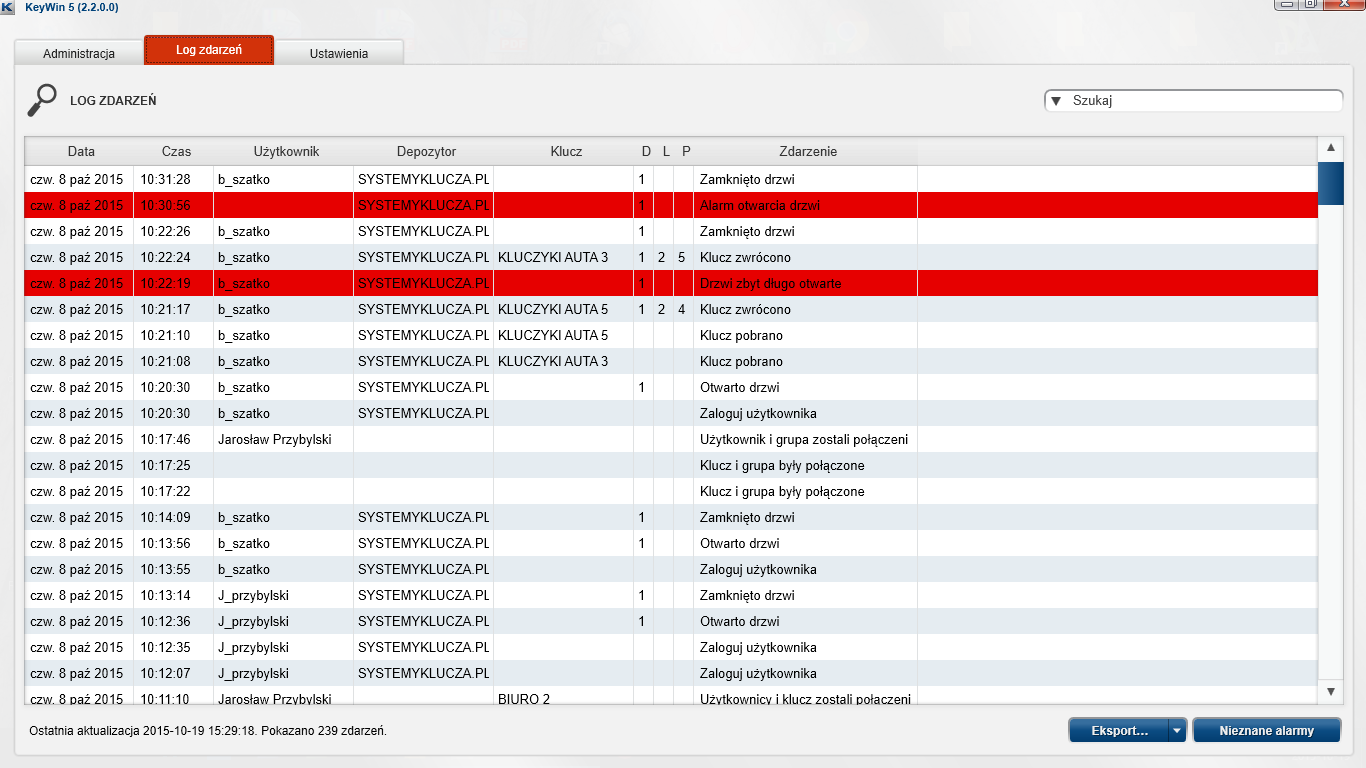Click the scroll up arrow of event list
Viewport: 1366px width, 768px height.
click(x=1331, y=149)
